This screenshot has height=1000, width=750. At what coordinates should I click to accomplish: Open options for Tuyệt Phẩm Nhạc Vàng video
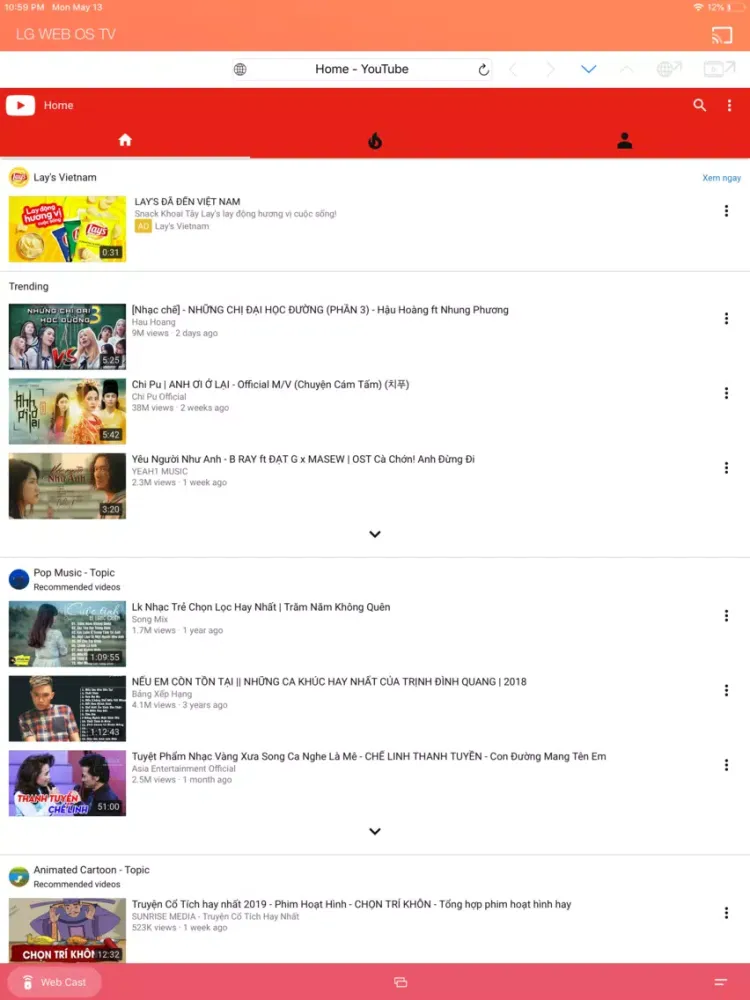click(x=726, y=765)
